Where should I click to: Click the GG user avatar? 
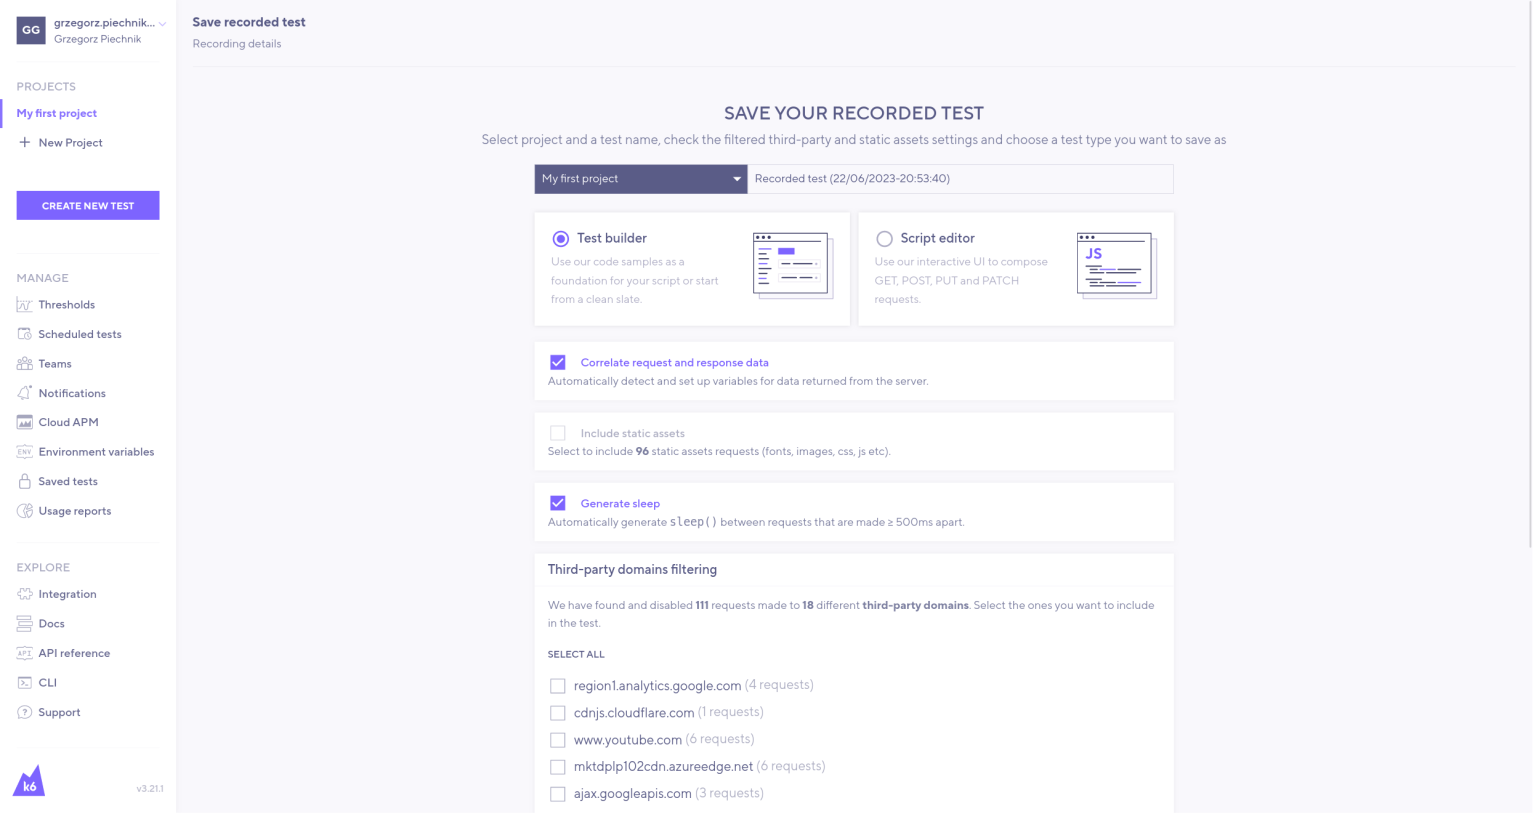(x=31, y=30)
